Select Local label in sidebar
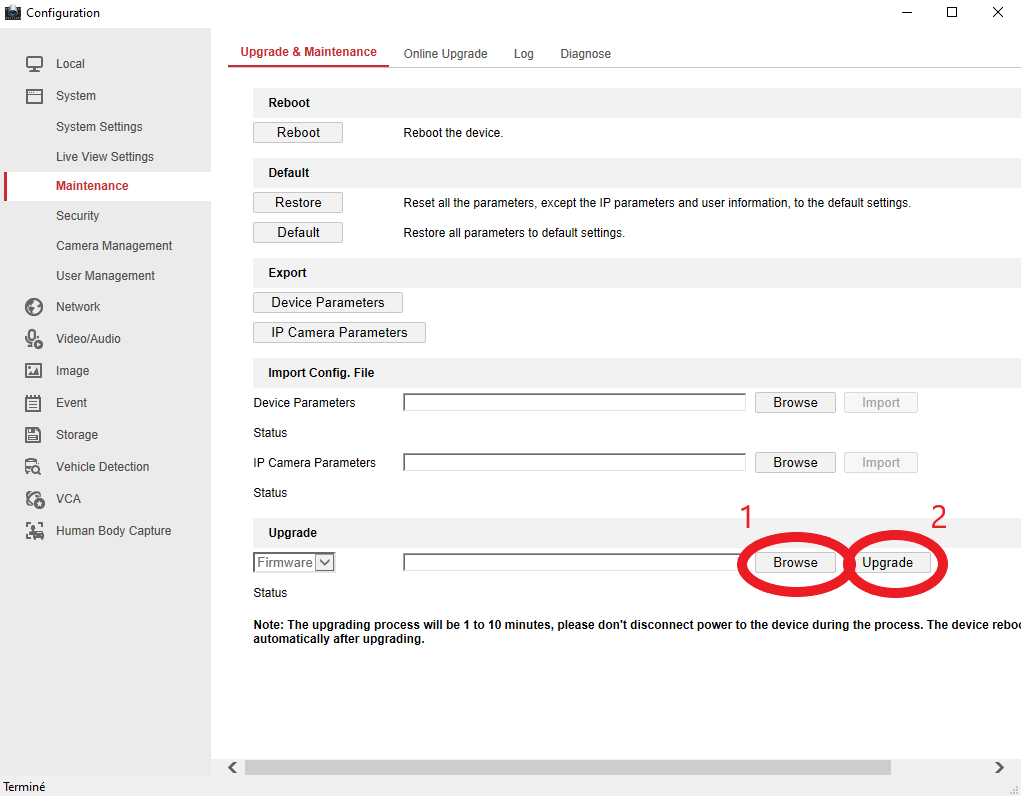Viewport: 1021px width, 796px height. click(x=70, y=64)
